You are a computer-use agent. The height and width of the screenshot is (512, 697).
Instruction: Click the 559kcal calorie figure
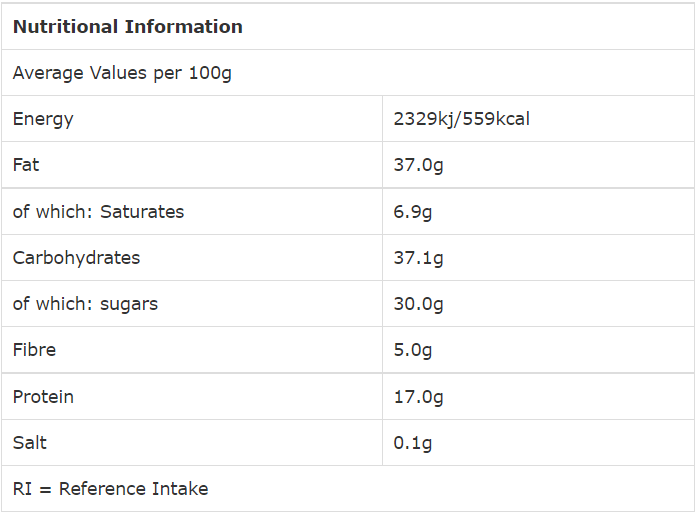tap(497, 119)
